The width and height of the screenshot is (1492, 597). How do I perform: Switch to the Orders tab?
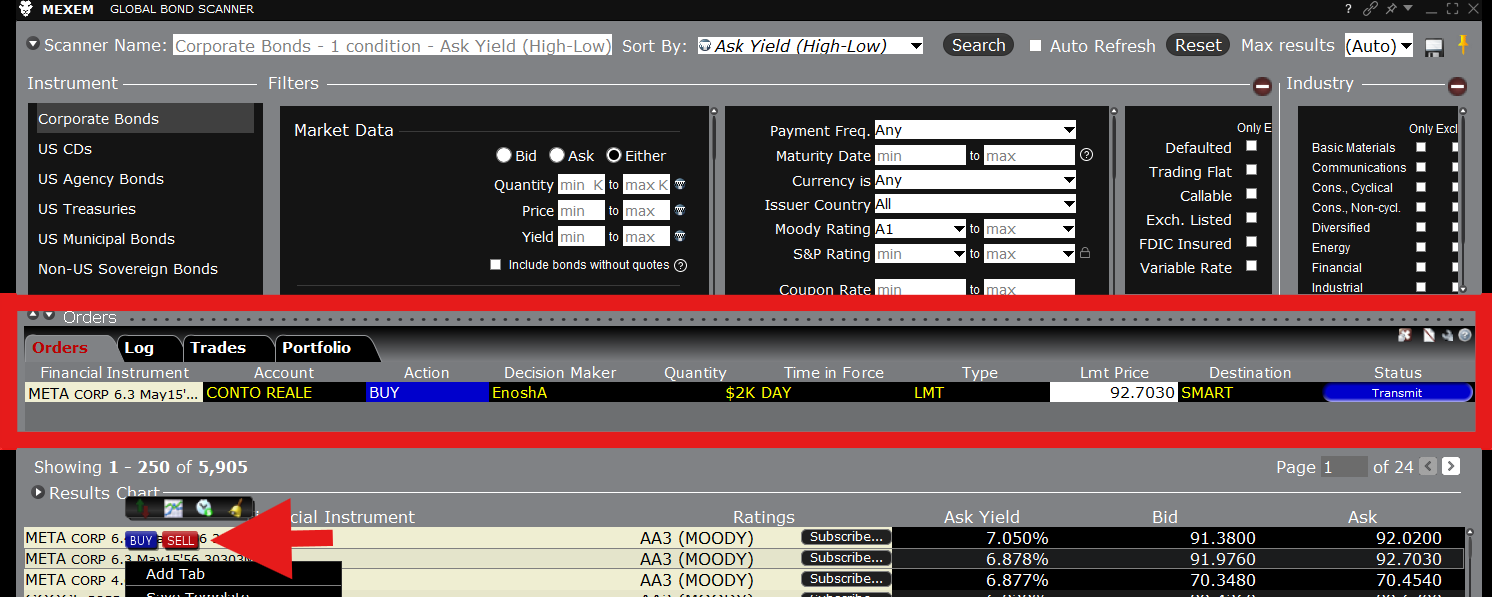(x=60, y=348)
